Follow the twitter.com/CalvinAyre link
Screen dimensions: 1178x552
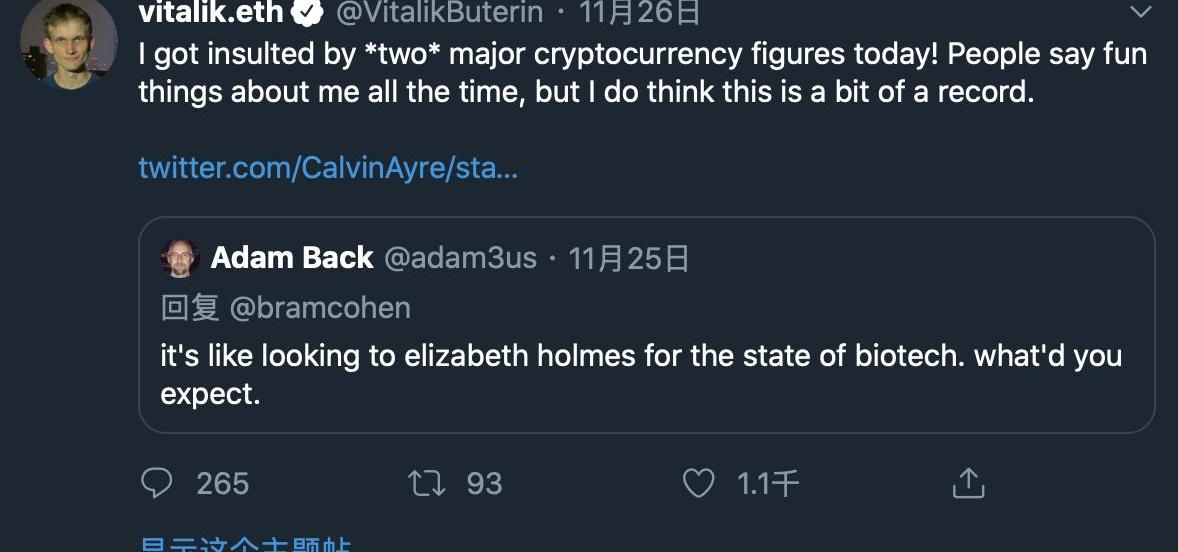328,167
